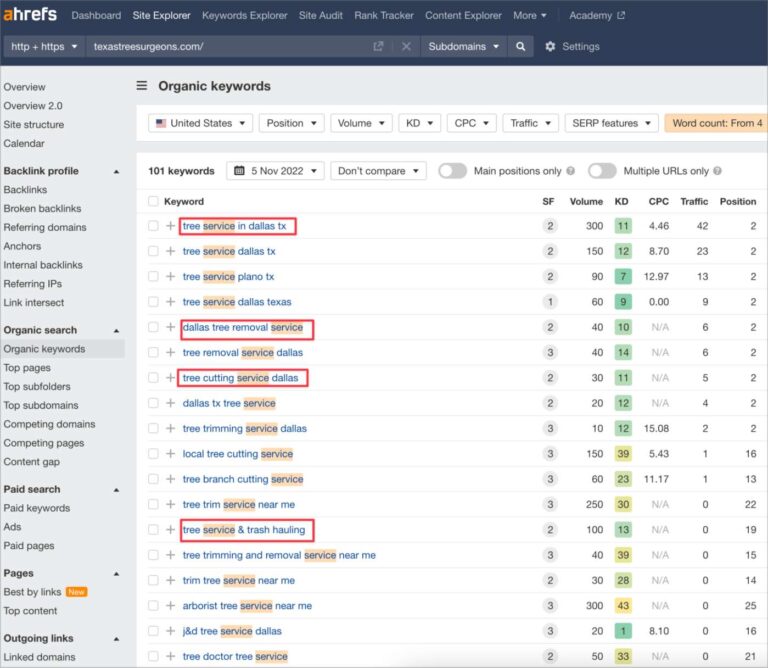The image size is (768, 668).
Task: Click the search magnifier button
Action: (x=521, y=47)
